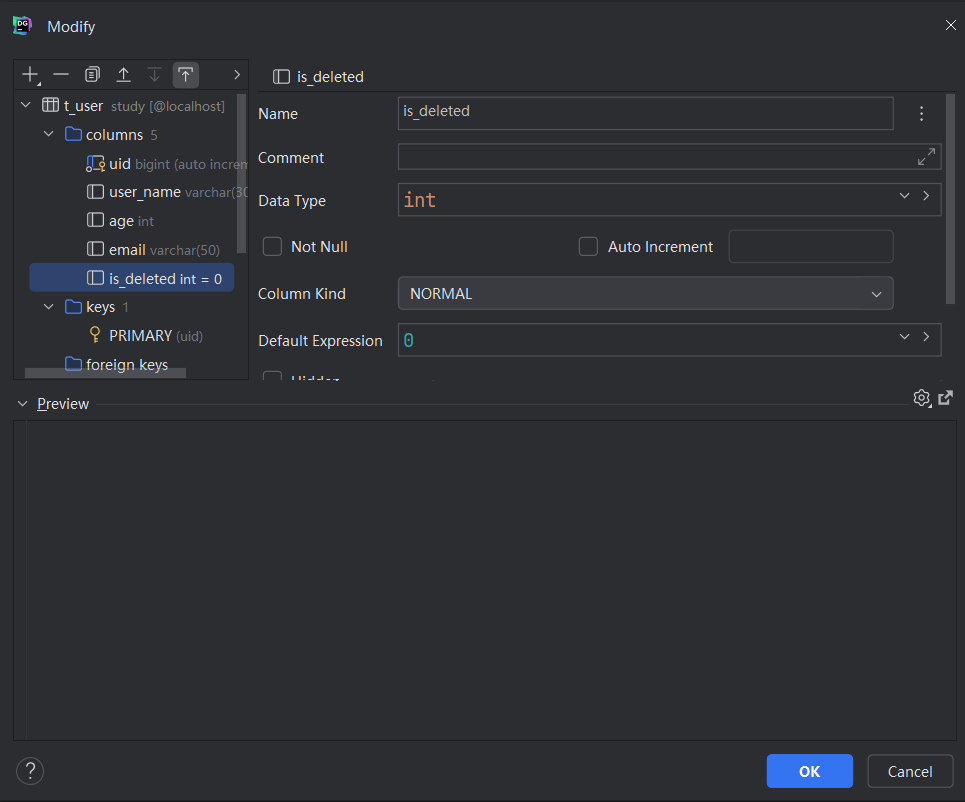Enable the Not Null checkbox
This screenshot has height=802, width=965.
click(272, 246)
